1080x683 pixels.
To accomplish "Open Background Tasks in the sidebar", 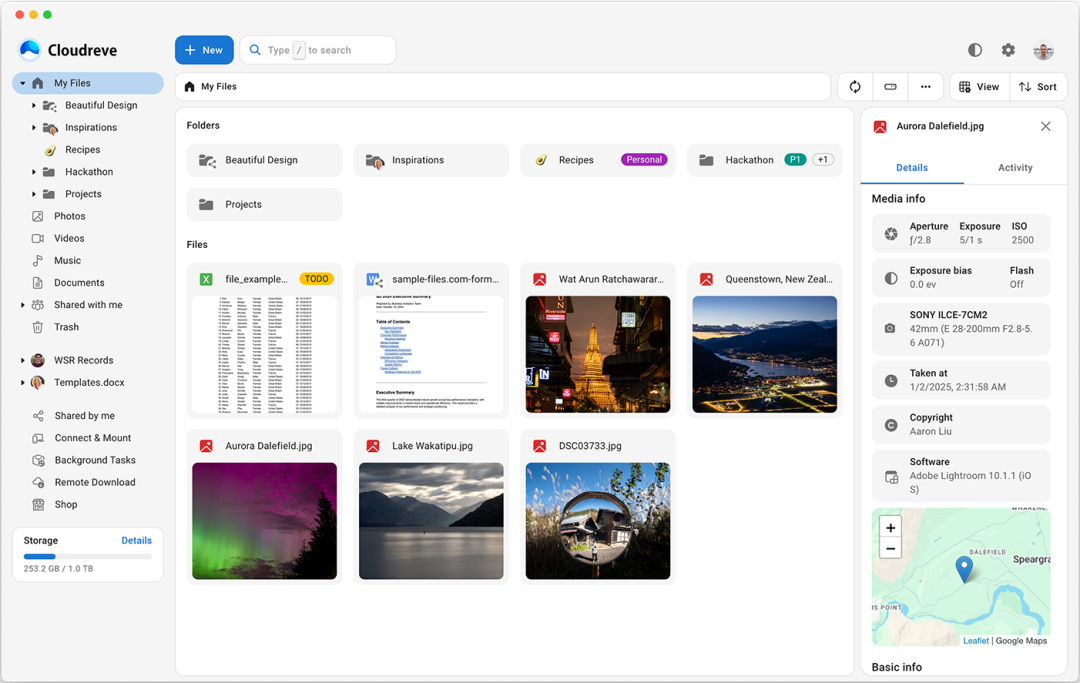I will [x=95, y=460].
